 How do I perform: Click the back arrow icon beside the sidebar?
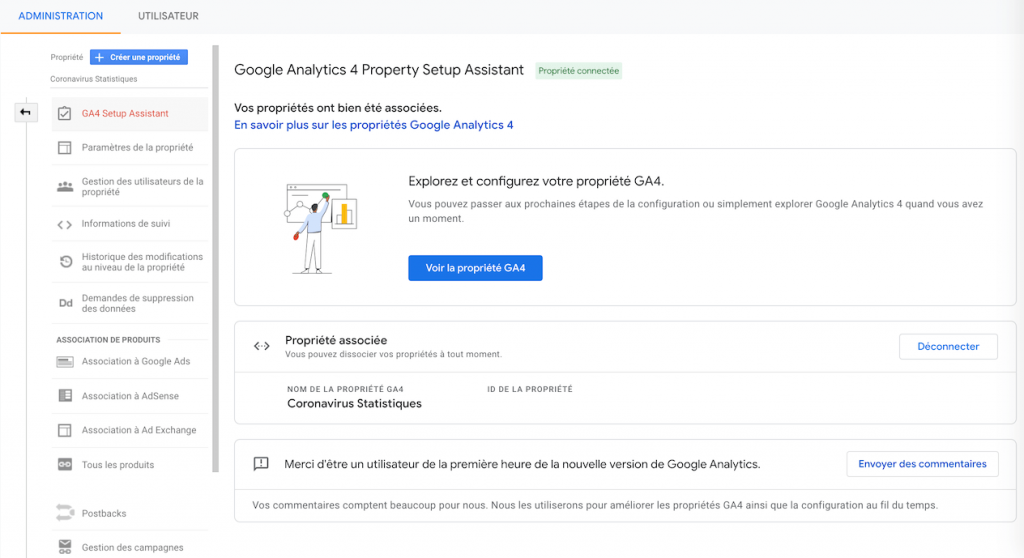pyautogui.click(x=25, y=112)
